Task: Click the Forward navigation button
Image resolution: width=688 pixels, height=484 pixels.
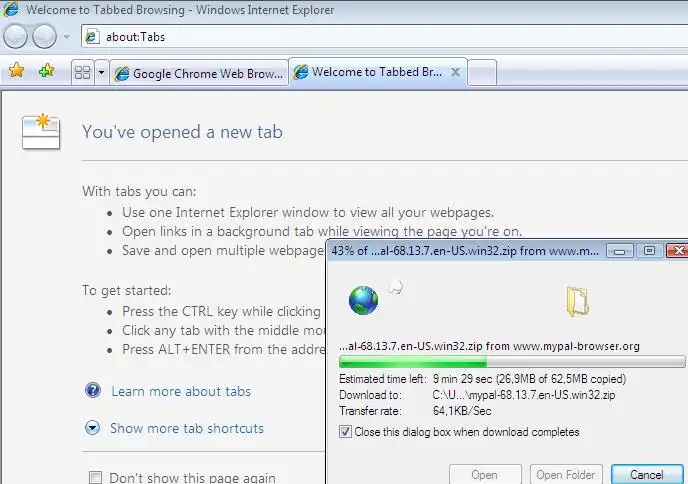Action: (x=44, y=36)
